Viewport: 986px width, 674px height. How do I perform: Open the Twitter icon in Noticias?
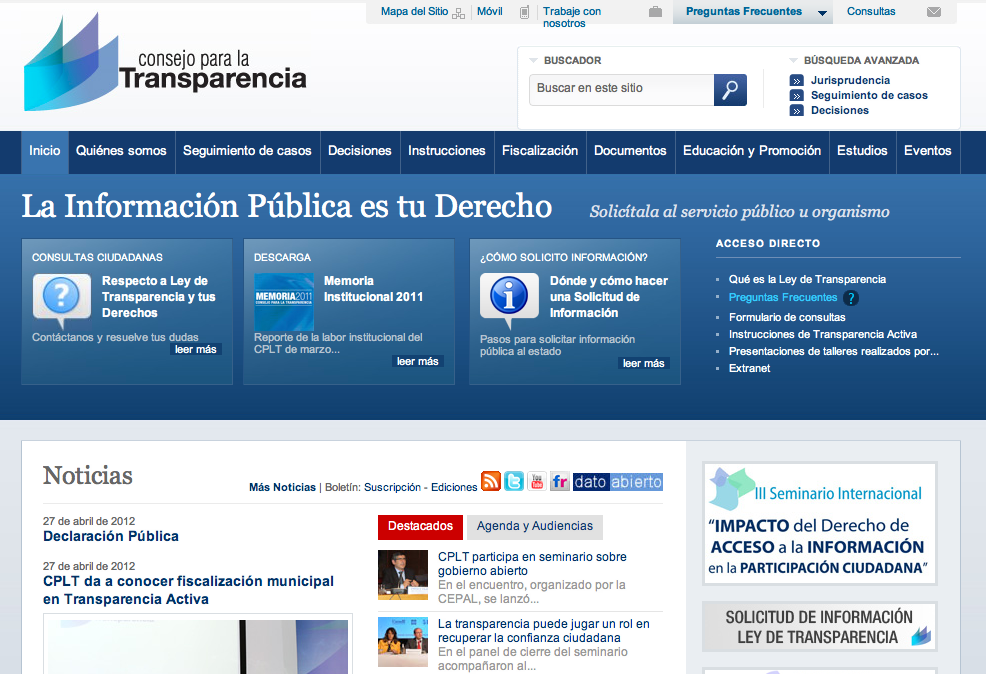(514, 481)
